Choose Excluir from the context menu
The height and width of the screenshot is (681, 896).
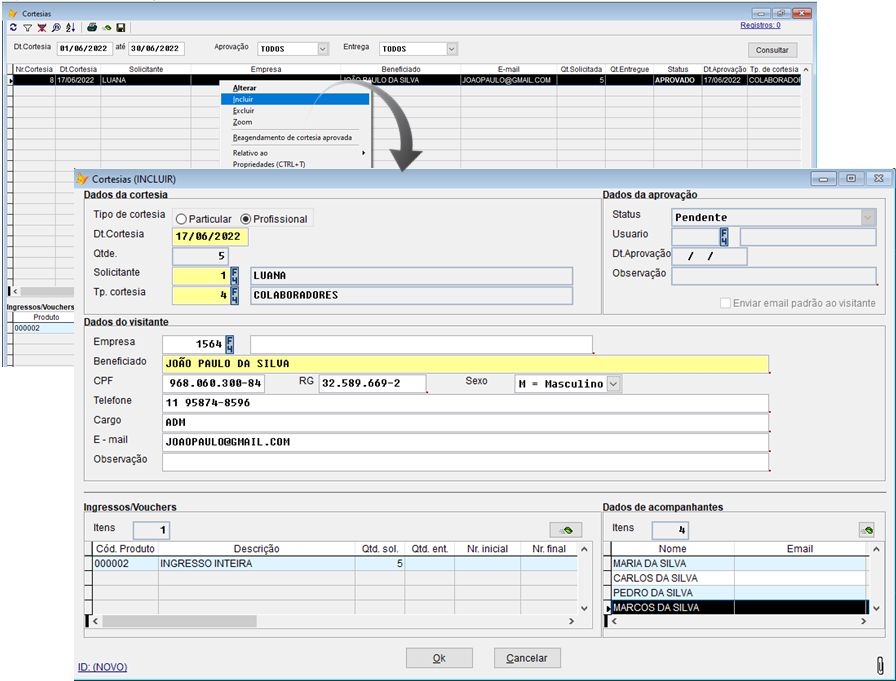244,111
